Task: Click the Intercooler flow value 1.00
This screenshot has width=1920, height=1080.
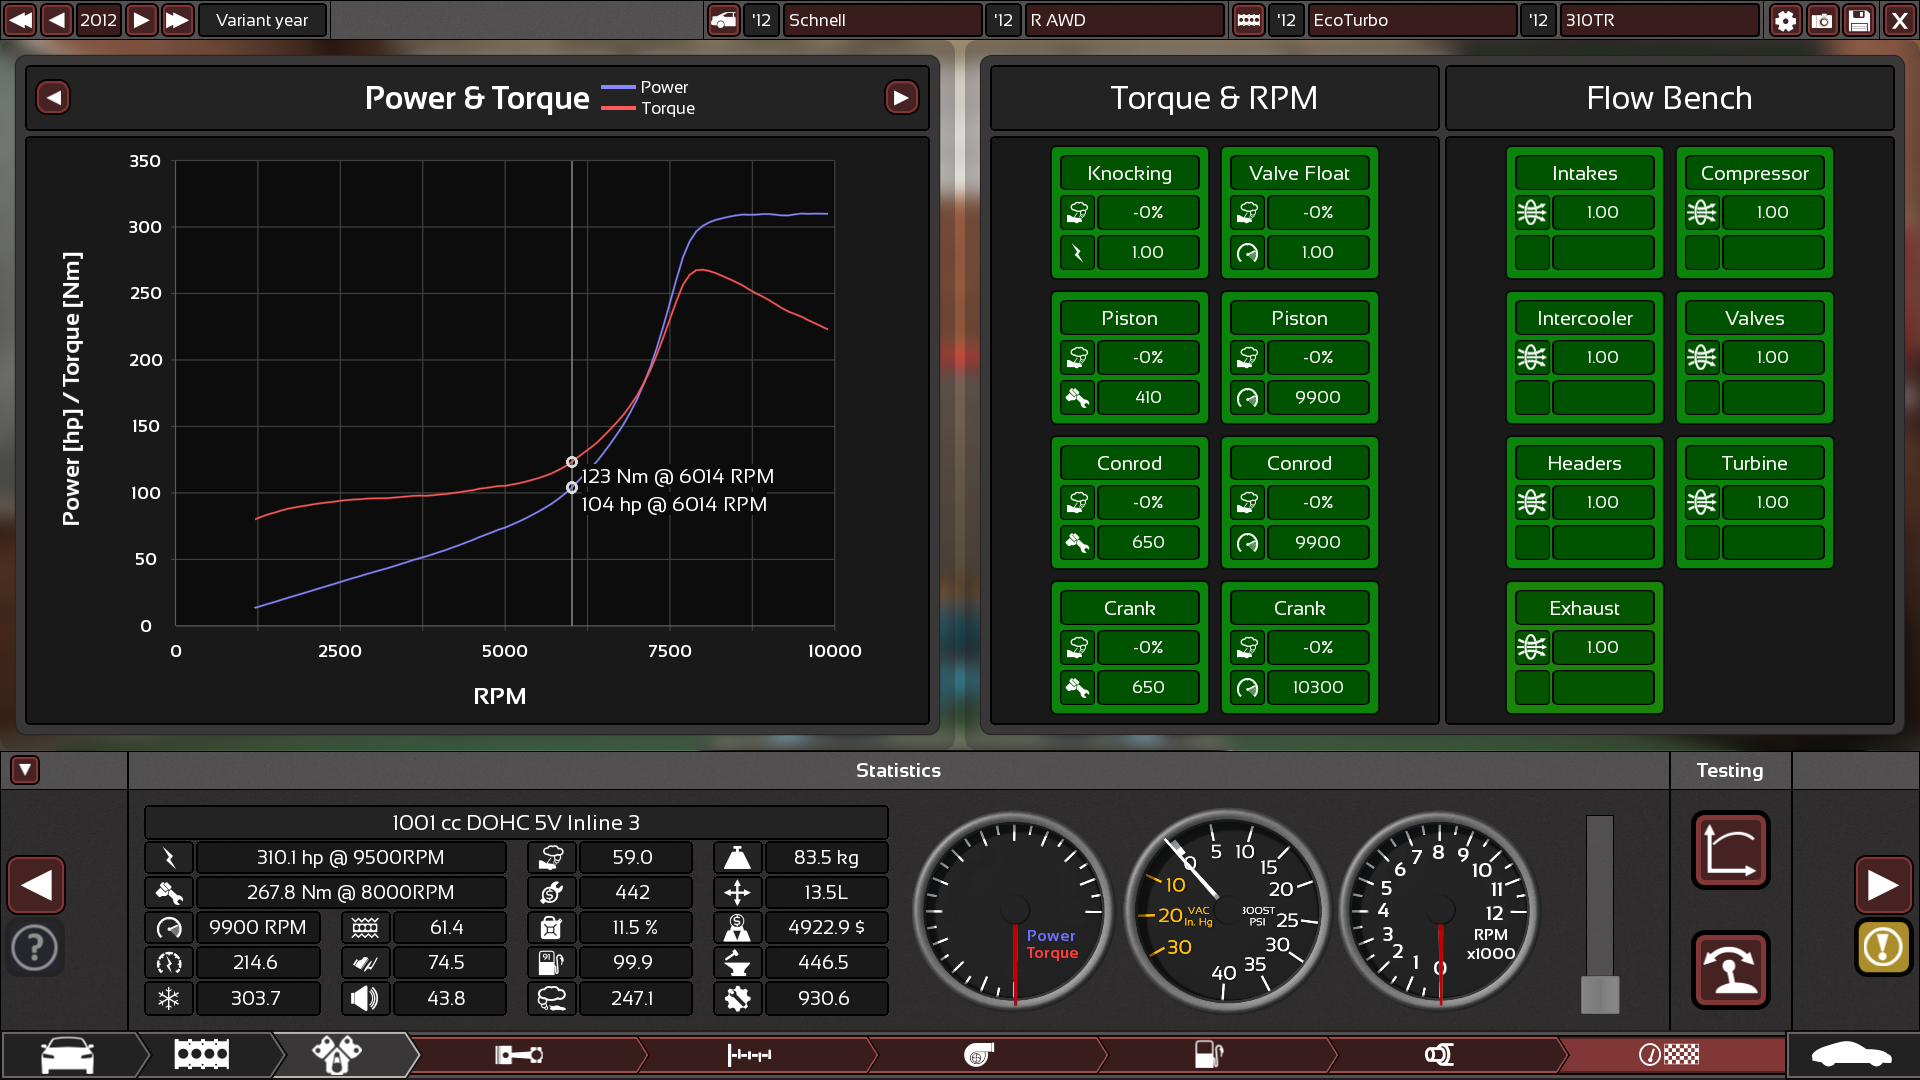Action: click(1603, 357)
